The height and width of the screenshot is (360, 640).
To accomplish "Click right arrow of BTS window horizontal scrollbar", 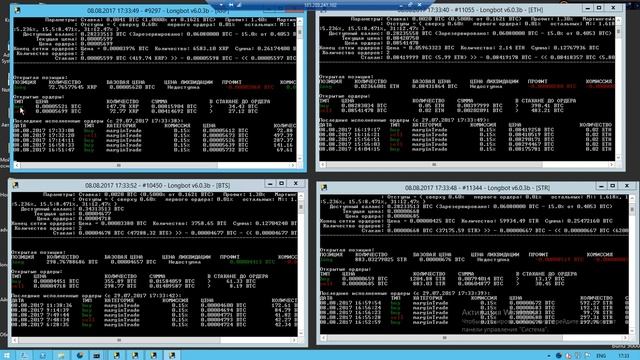I will (293, 340).
